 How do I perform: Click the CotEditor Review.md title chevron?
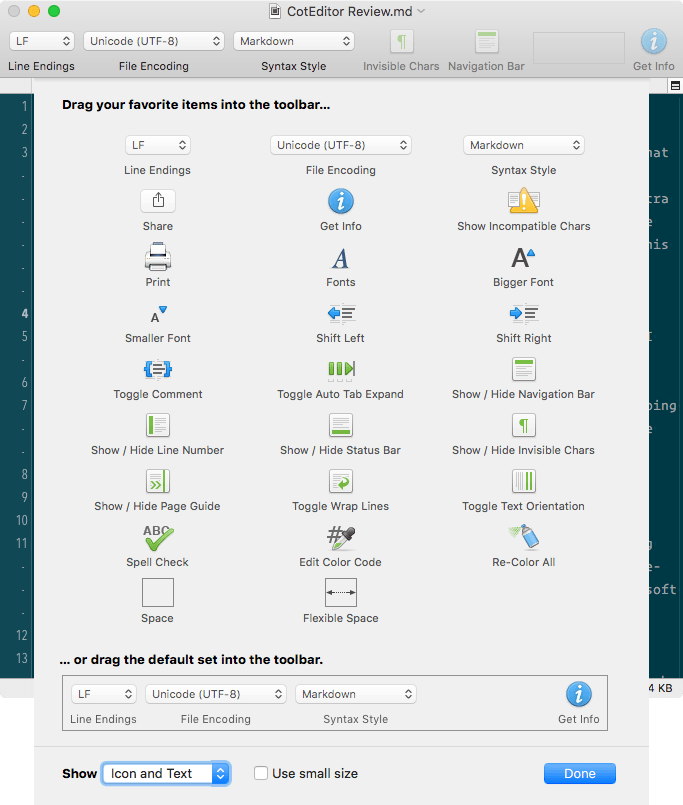click(x=421, y=11)
